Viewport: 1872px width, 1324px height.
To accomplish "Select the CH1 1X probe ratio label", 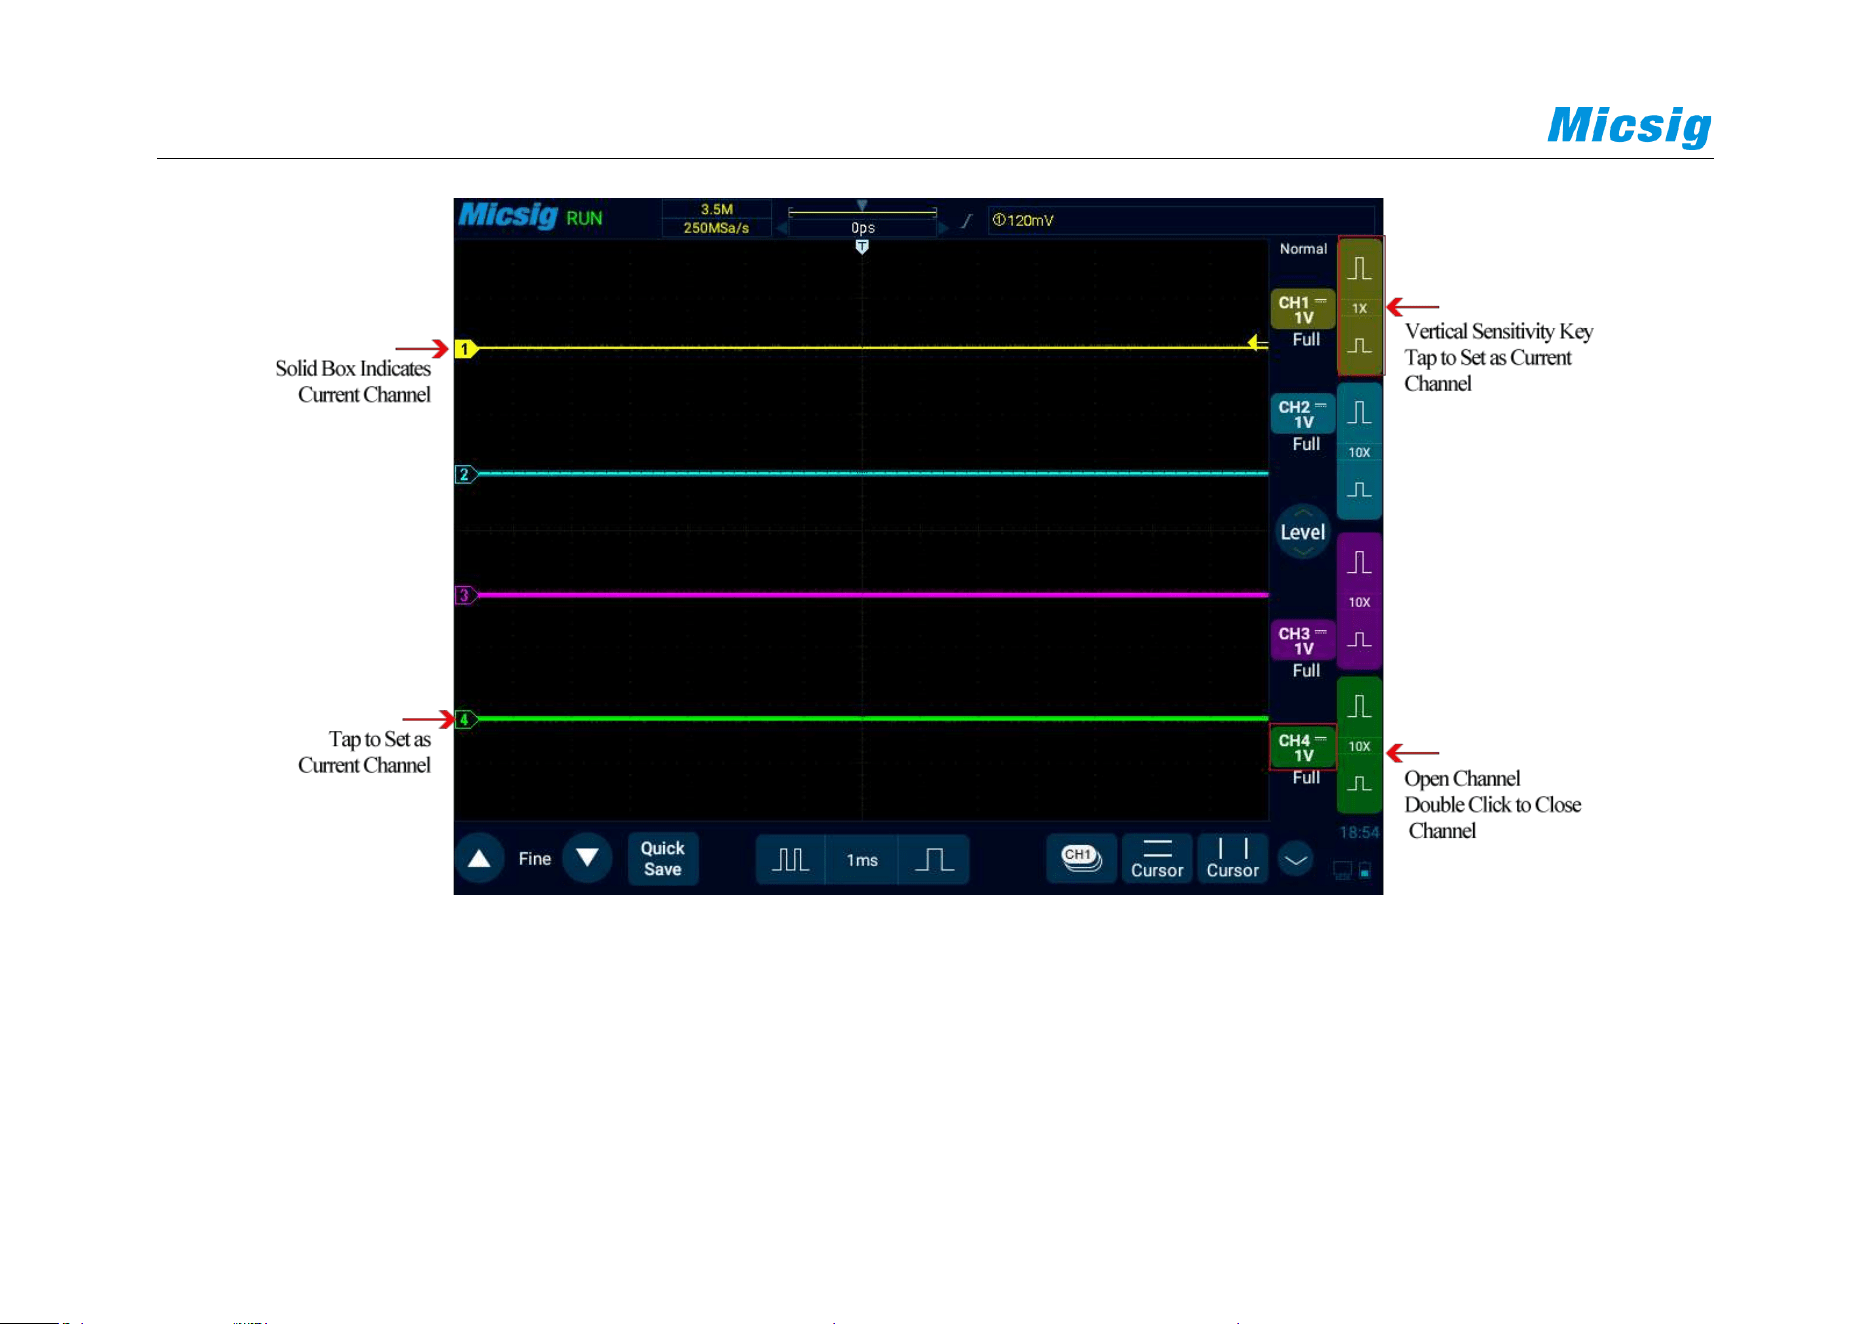I will tap(1360, 309).
